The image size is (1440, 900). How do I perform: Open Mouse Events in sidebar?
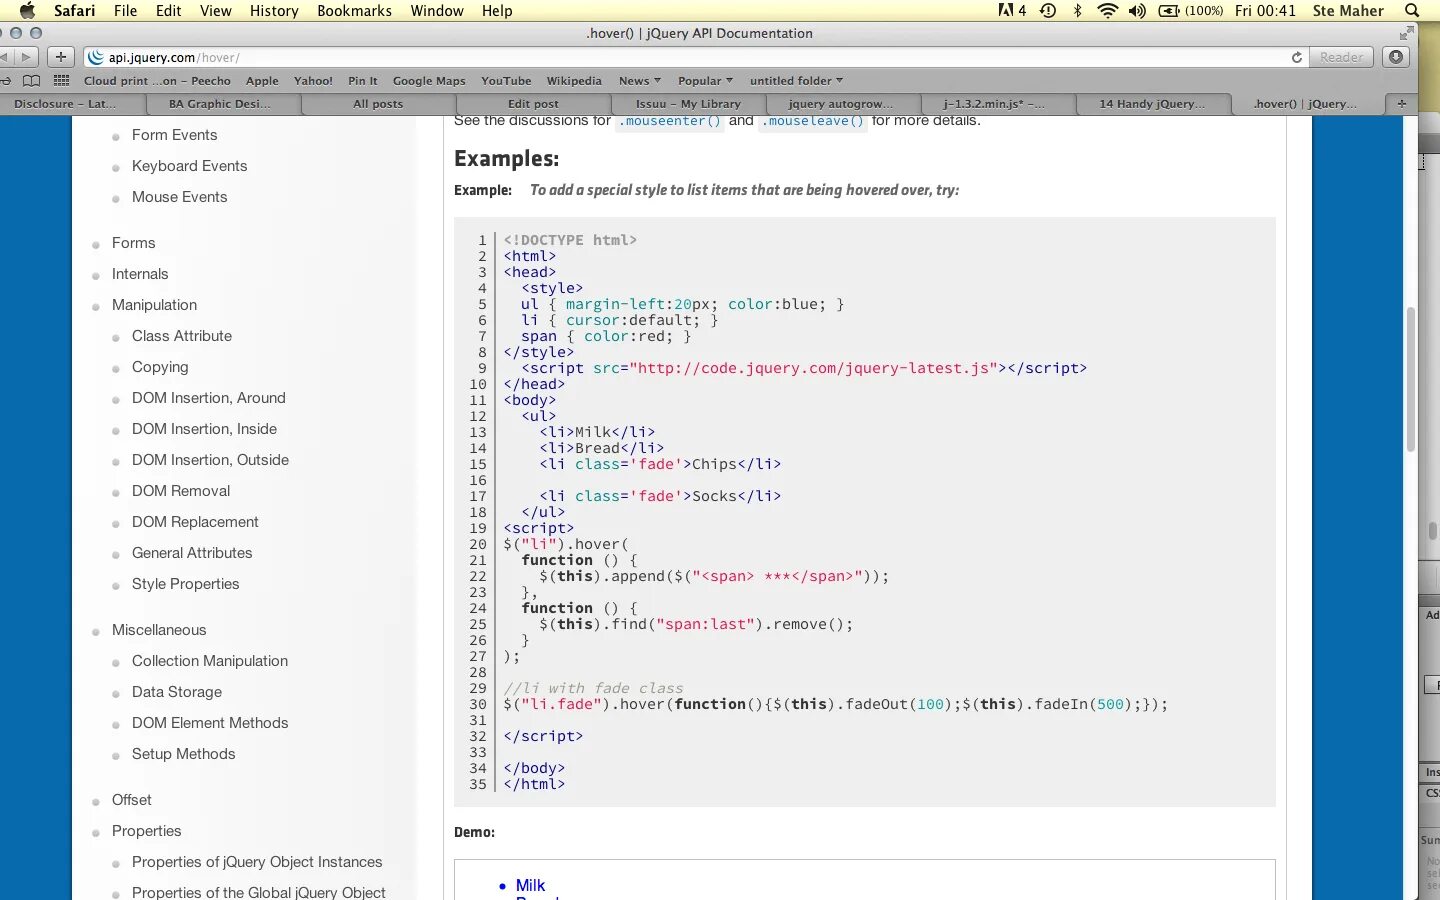[x=179, y=197]
